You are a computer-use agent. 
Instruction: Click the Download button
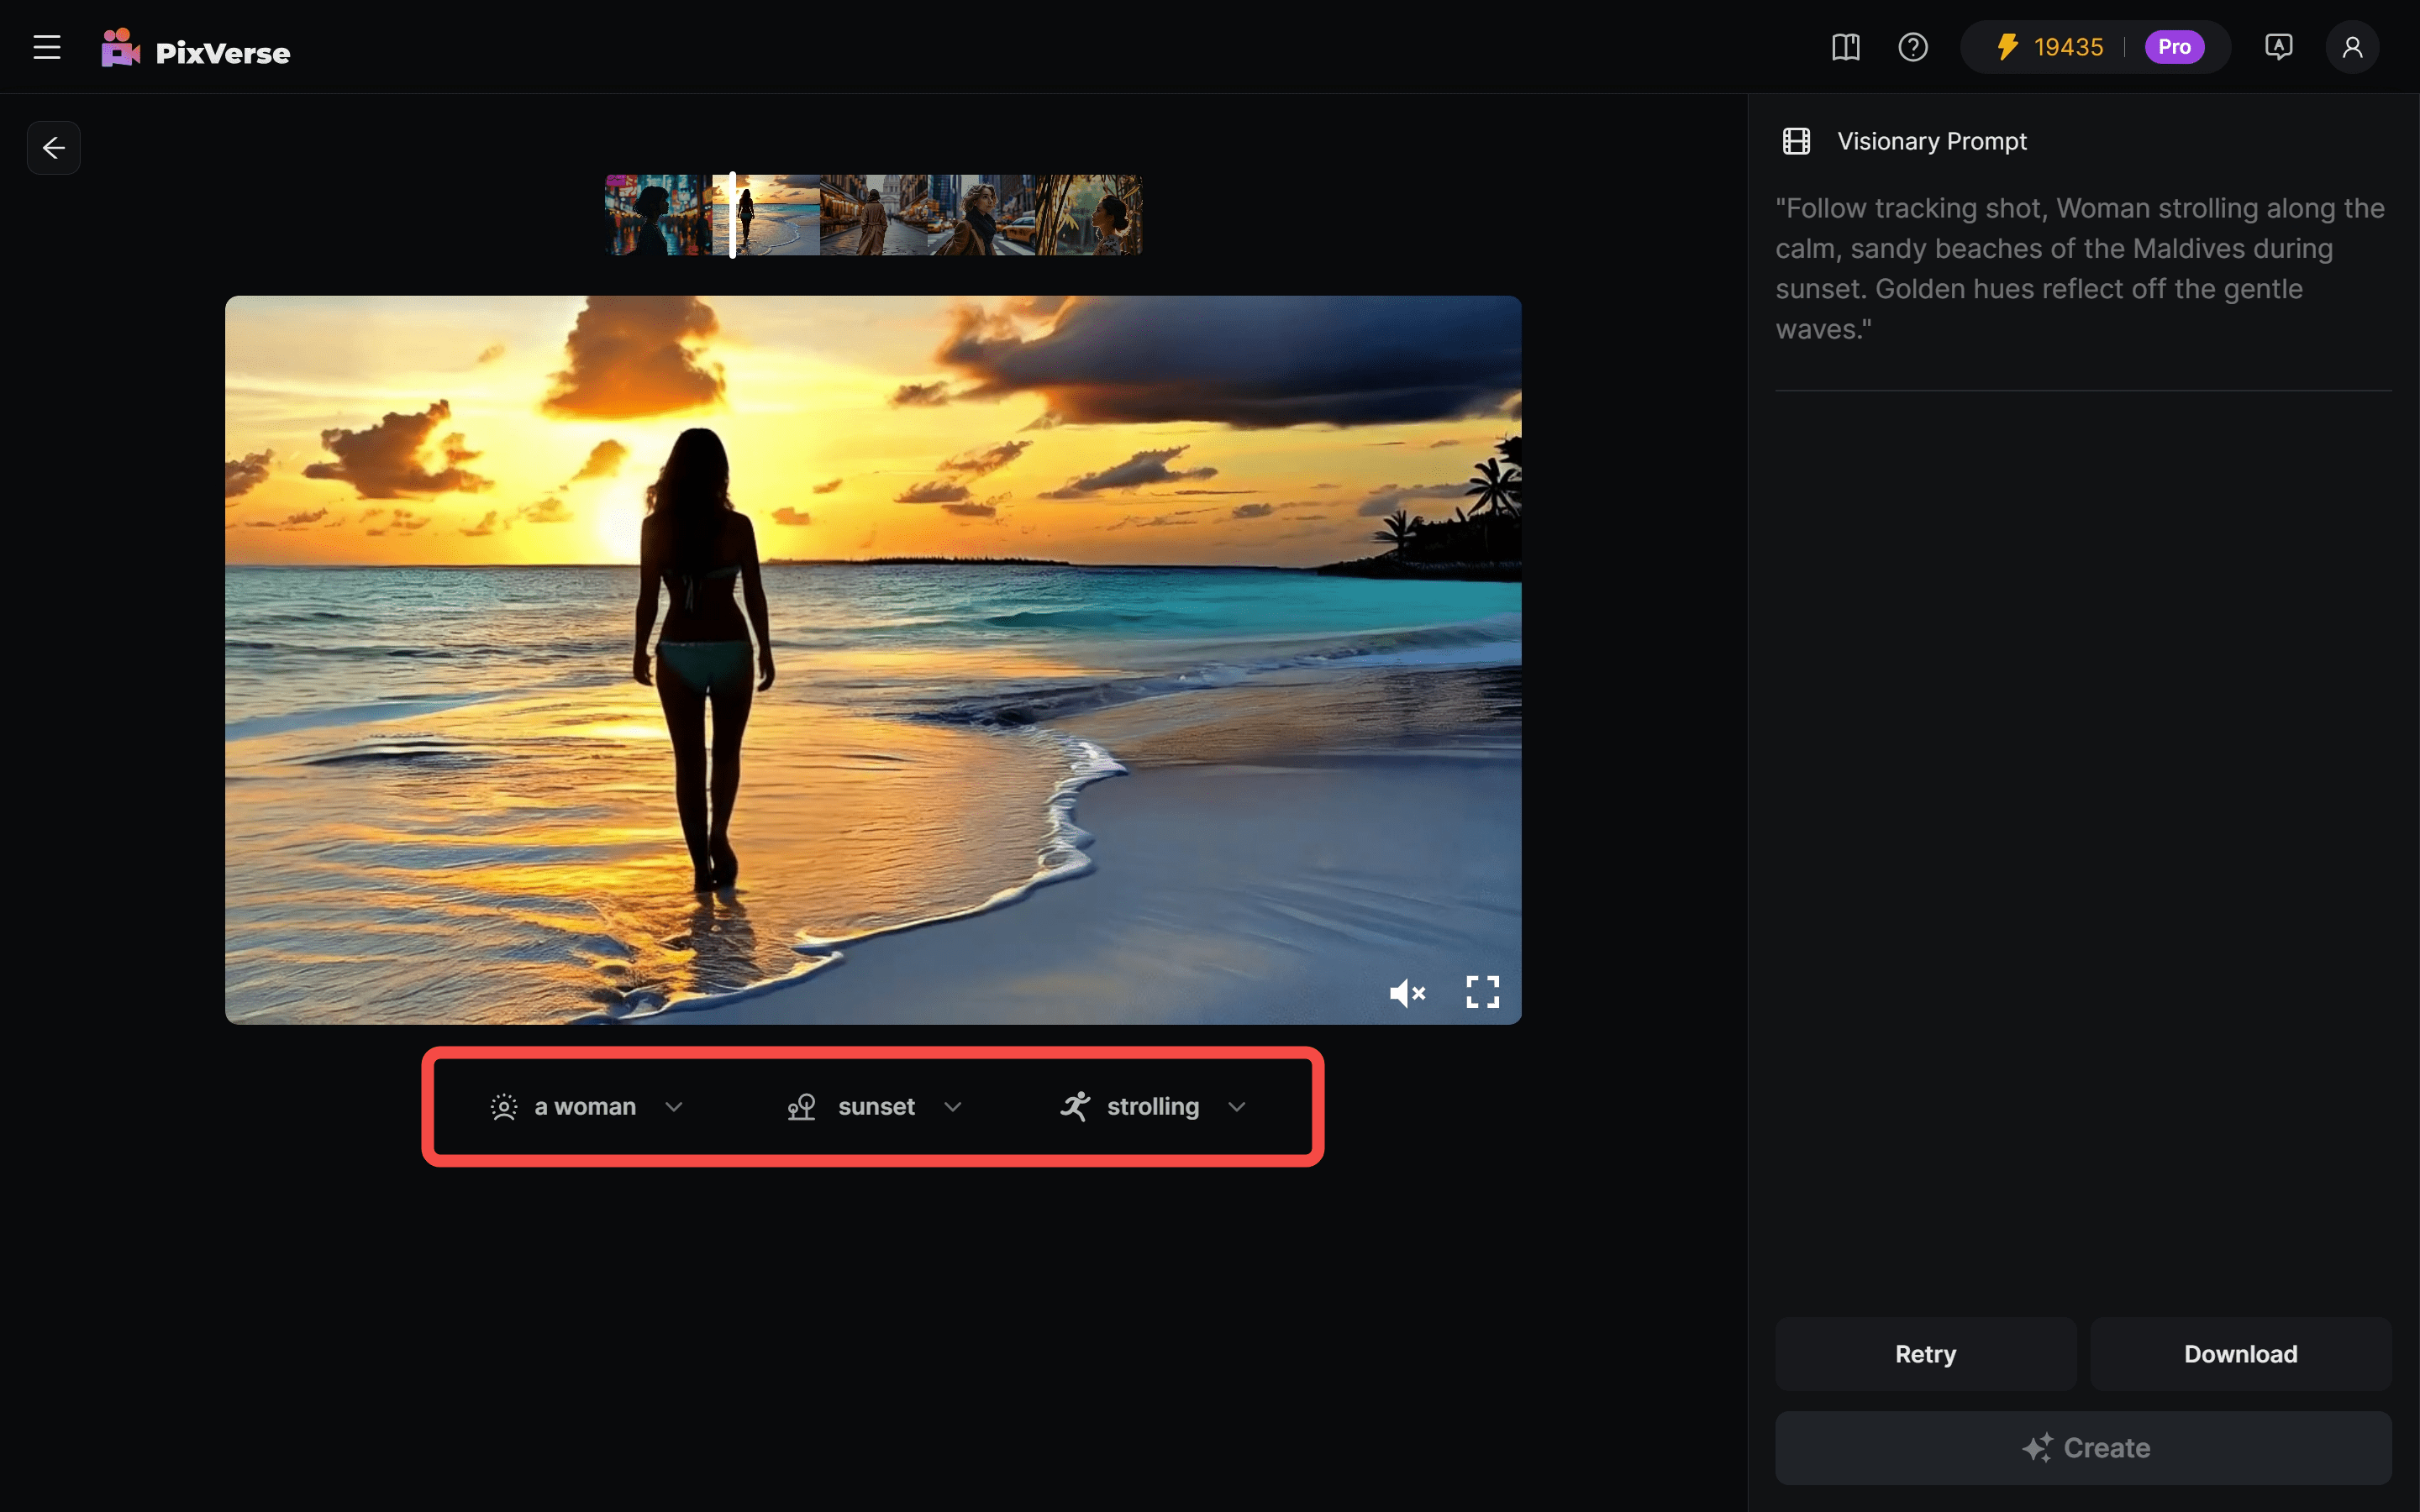click(2240, 1354)
